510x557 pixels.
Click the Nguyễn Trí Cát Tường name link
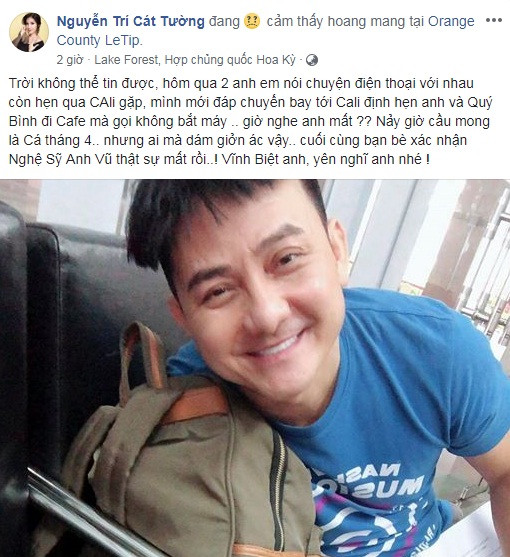131,21
